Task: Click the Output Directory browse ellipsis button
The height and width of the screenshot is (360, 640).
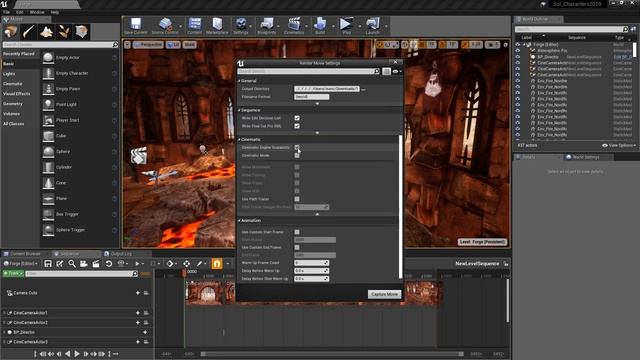Action: (x=363, y=89)
